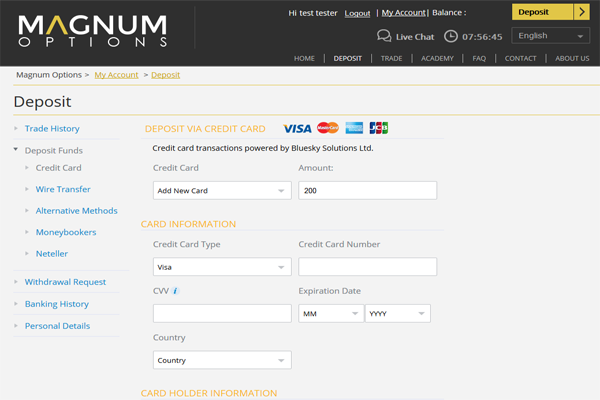Open the English language dropdown
This screenshot has width=600, height=400.
pyautogui.click(x=551, y=36)
